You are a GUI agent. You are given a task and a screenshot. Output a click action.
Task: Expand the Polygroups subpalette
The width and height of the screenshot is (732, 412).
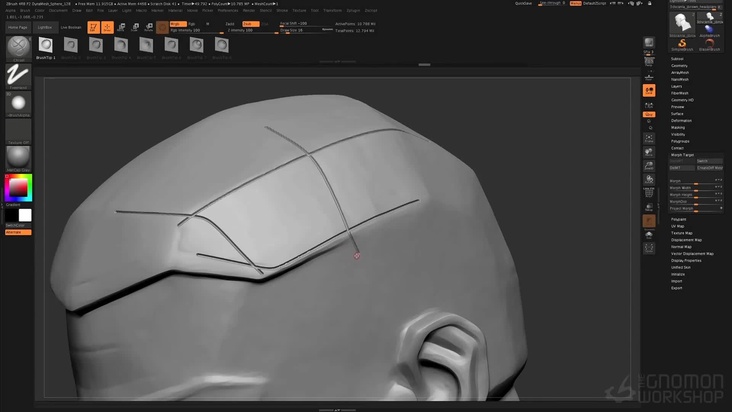[x=680, y=141]
